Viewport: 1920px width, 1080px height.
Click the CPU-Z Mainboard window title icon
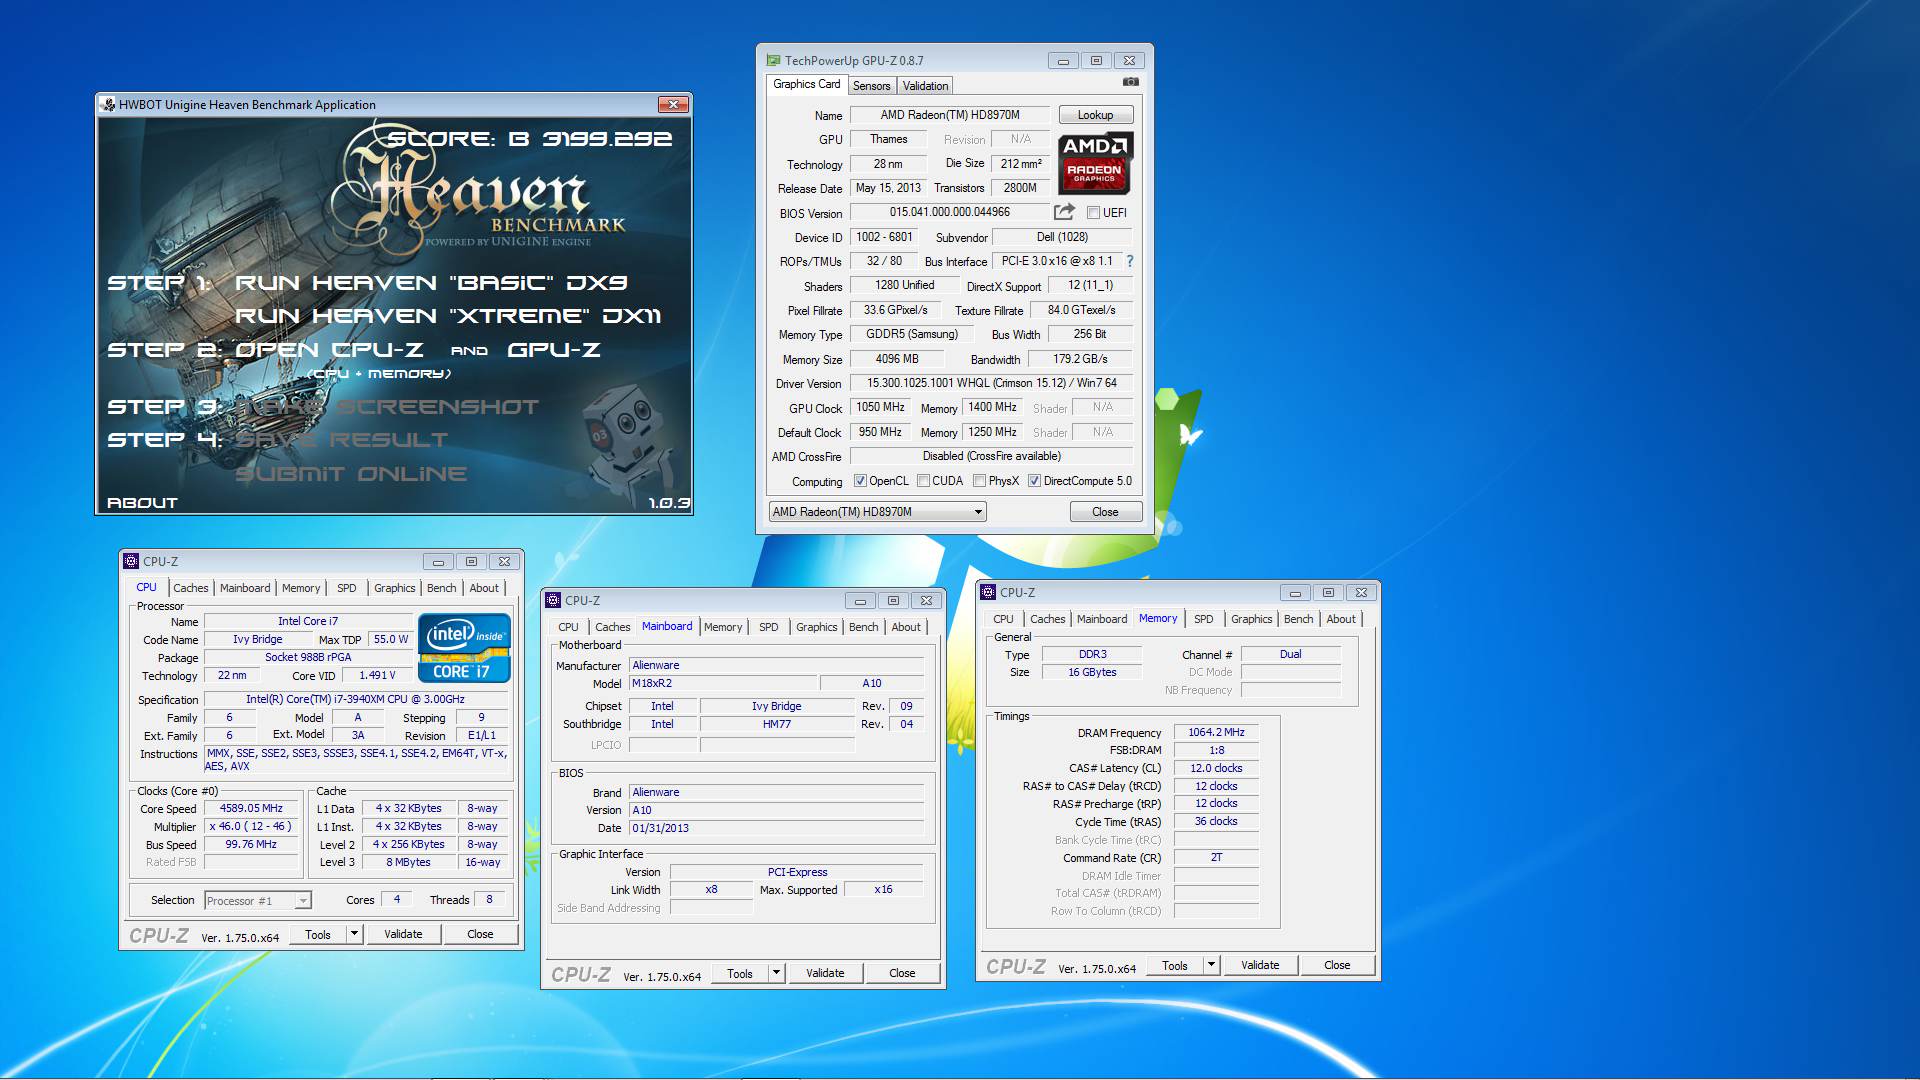[552, 600]
